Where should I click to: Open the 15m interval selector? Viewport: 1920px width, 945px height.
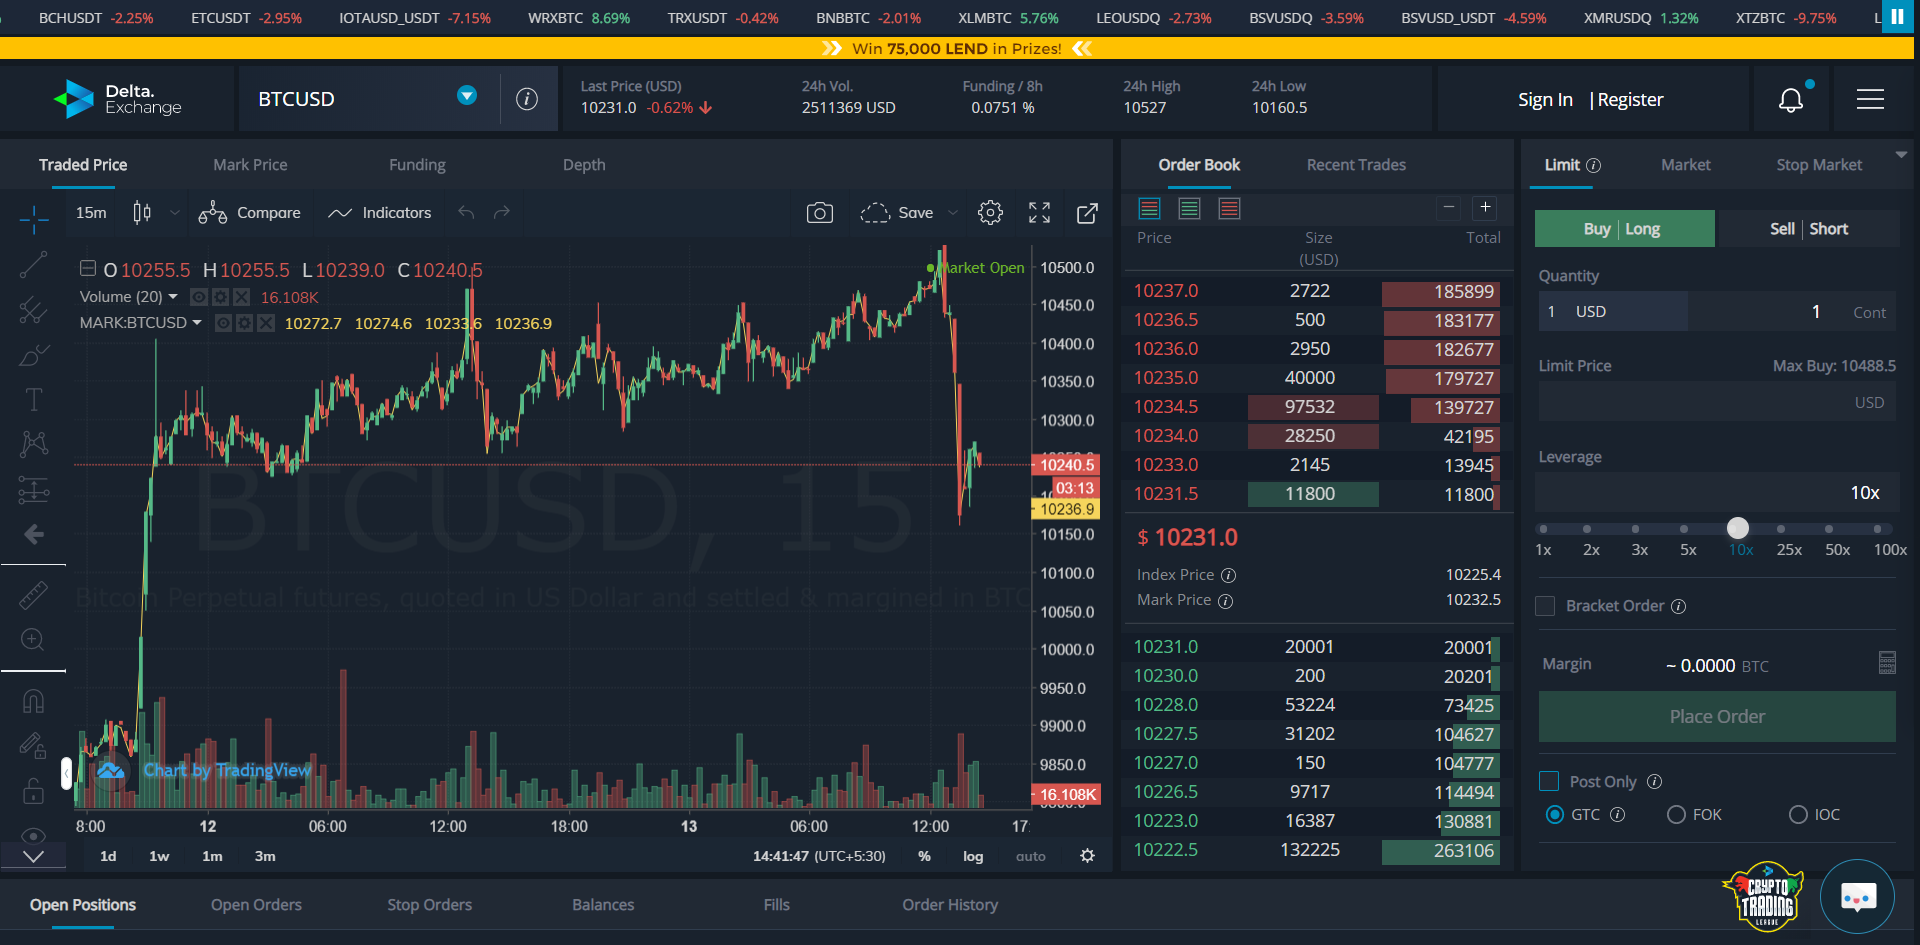[x=91, y=213]
